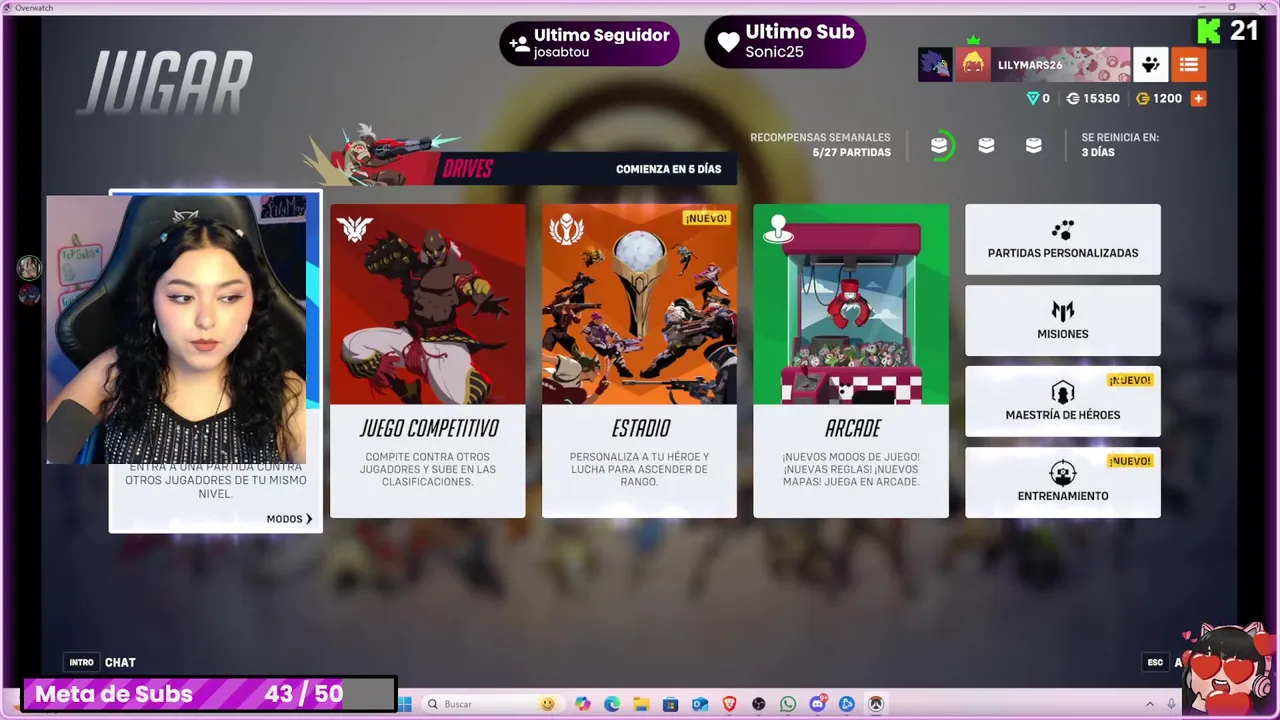The width and height of the screenshot is (1280, 720).
Task: Open the Juego Competitivo card
Action: pos(427,361)
